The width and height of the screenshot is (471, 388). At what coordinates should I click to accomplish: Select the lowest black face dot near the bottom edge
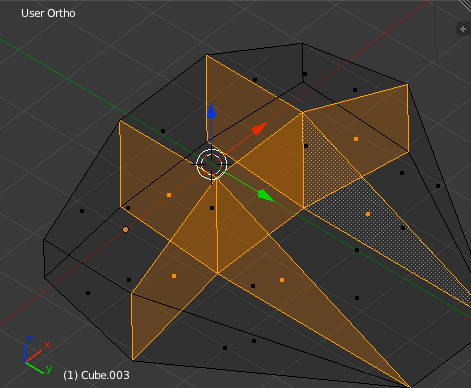[225, 348]
